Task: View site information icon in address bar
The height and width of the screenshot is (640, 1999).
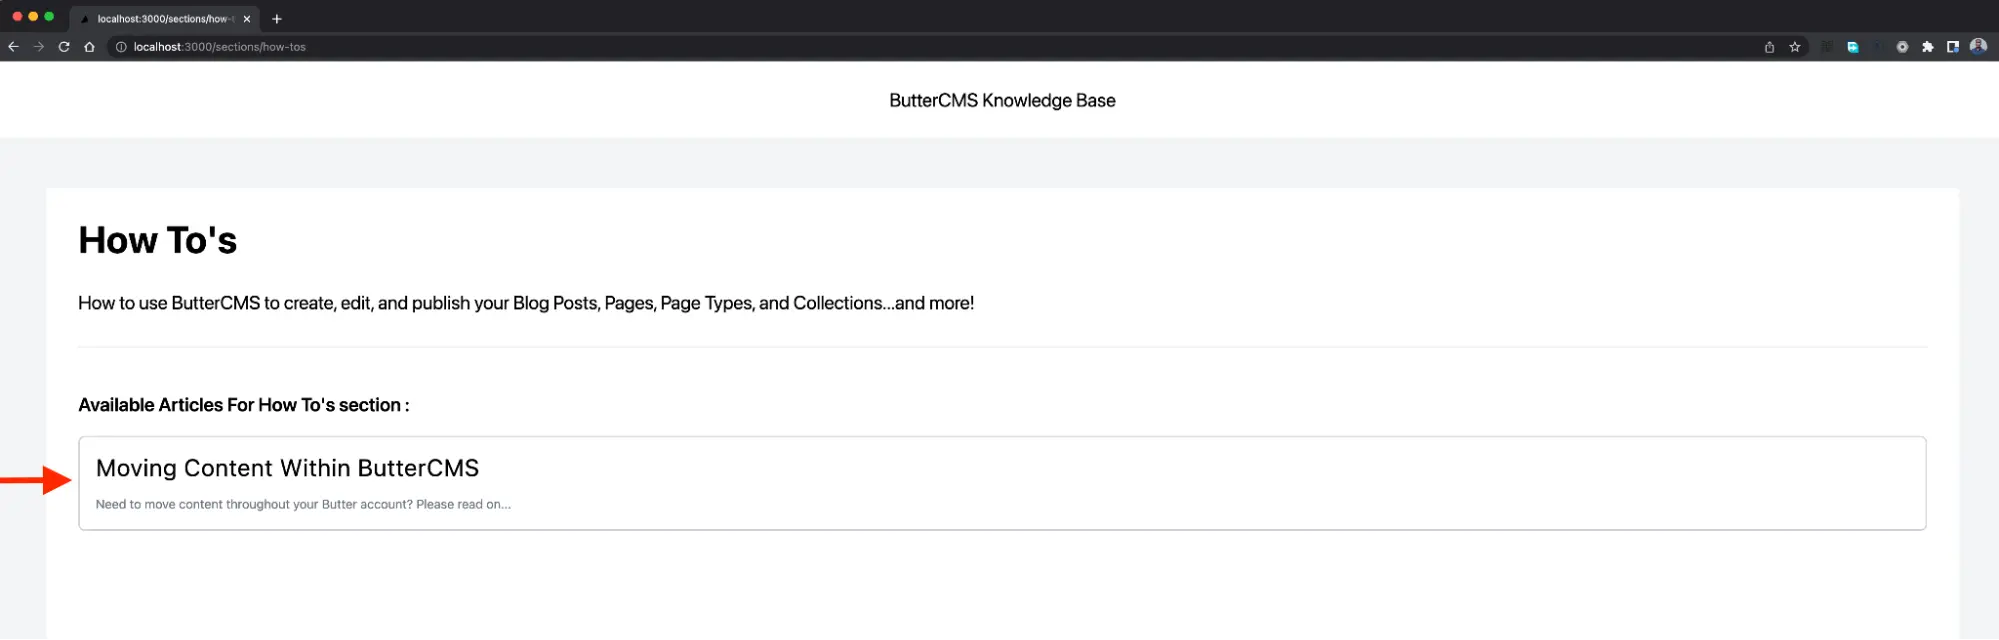Action: tap(121, 47)
